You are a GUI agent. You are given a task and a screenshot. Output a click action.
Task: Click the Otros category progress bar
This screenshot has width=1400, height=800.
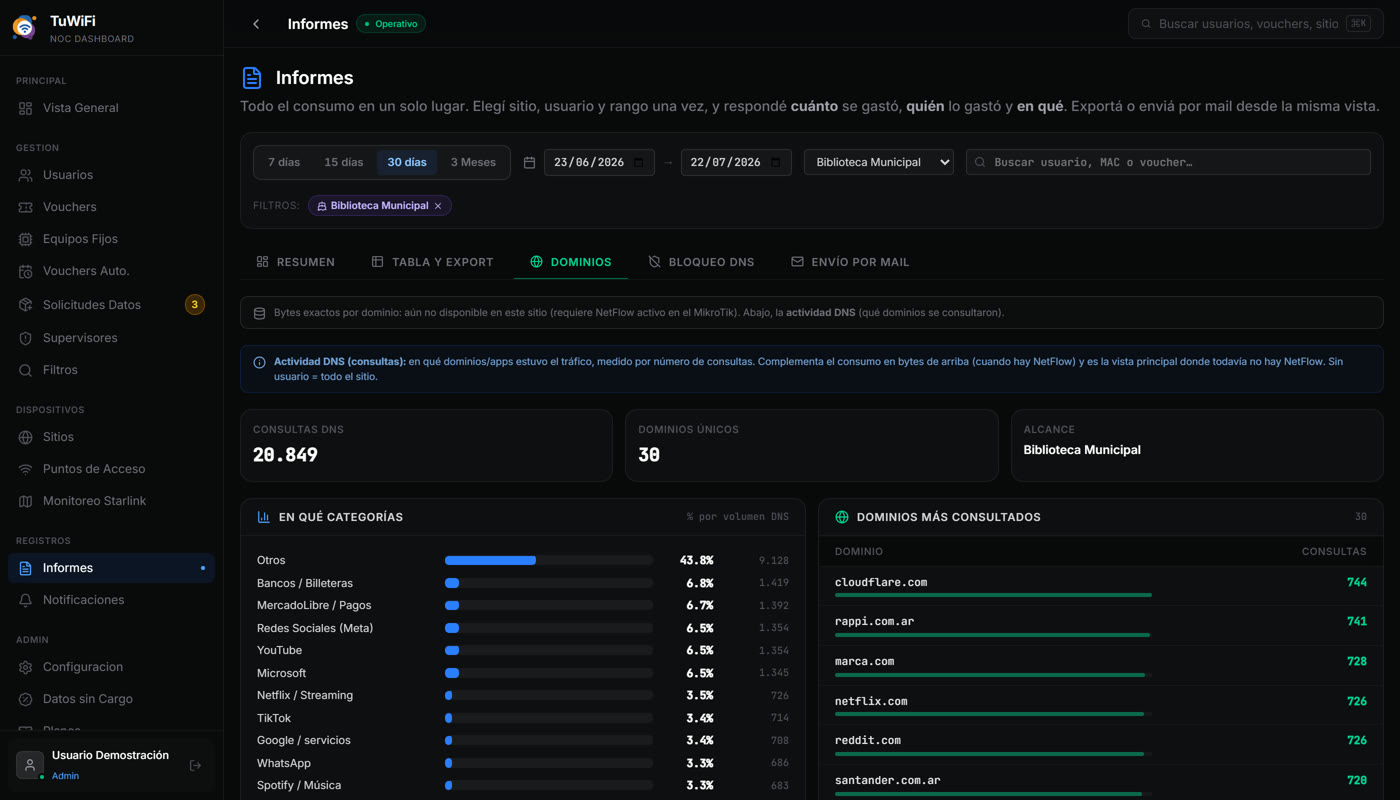point(549,561)
